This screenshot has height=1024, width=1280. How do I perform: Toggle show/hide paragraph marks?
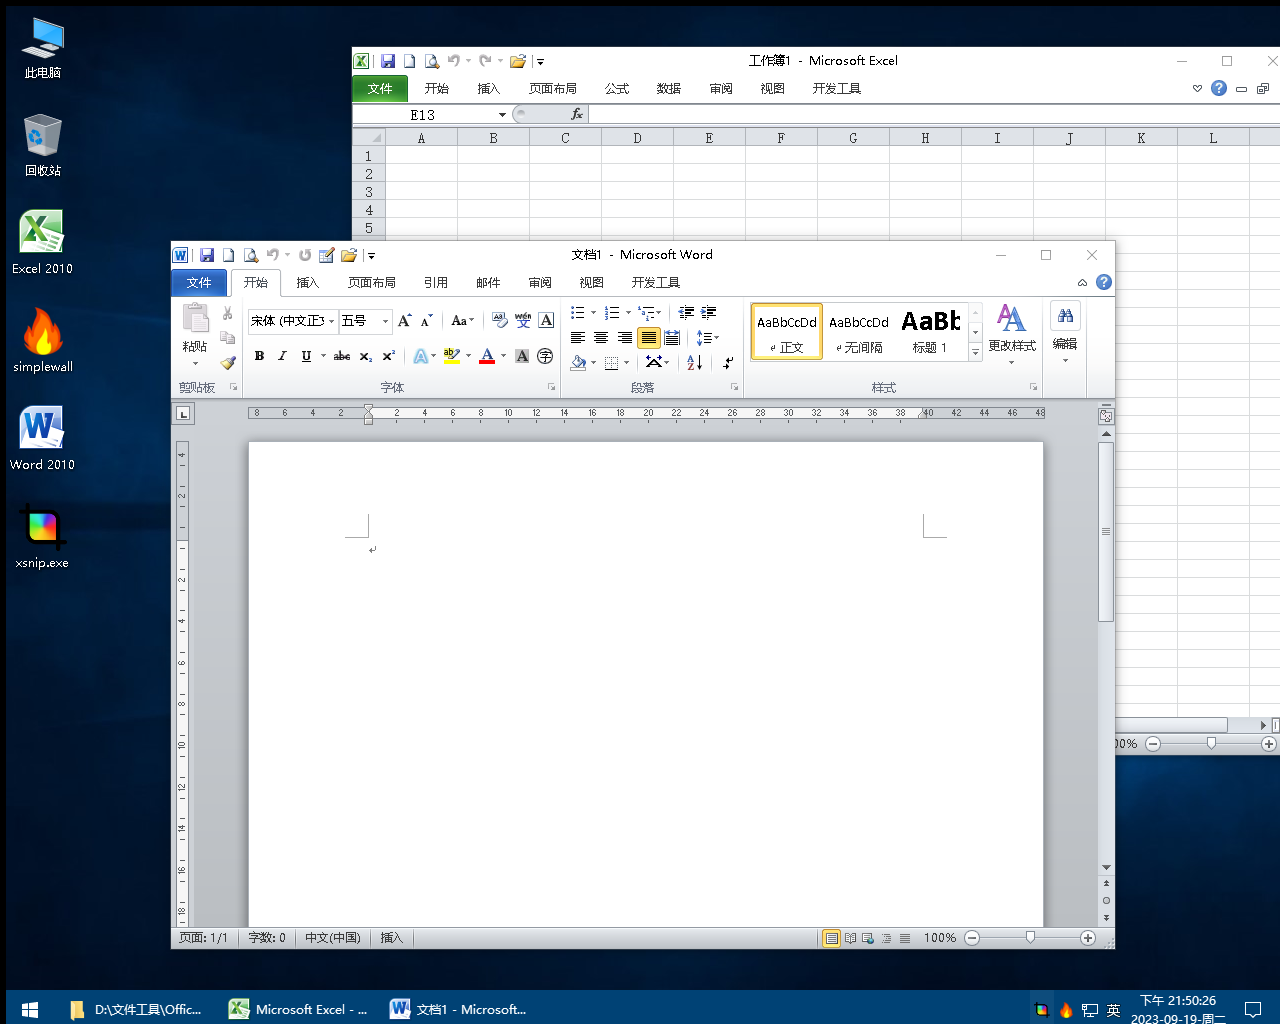(728, 362)
